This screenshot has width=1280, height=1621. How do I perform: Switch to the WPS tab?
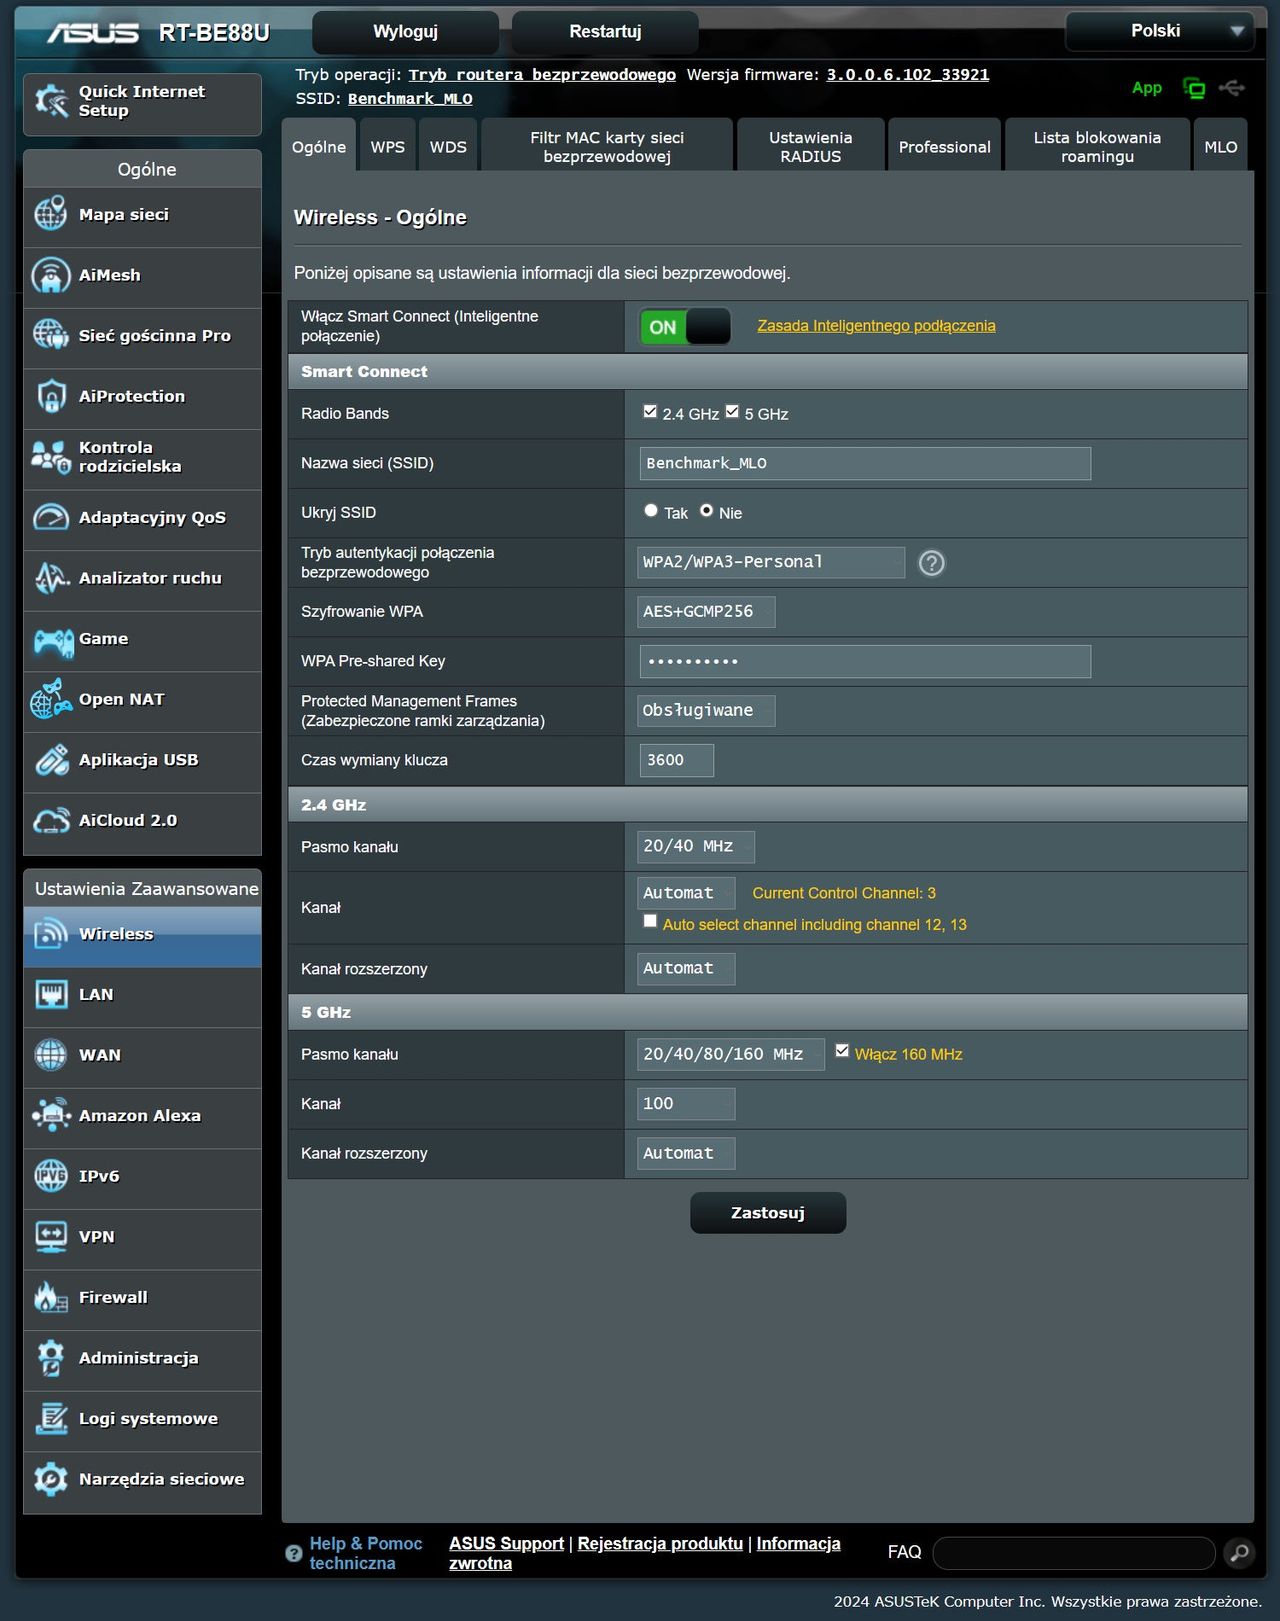[x=388, y=146]
